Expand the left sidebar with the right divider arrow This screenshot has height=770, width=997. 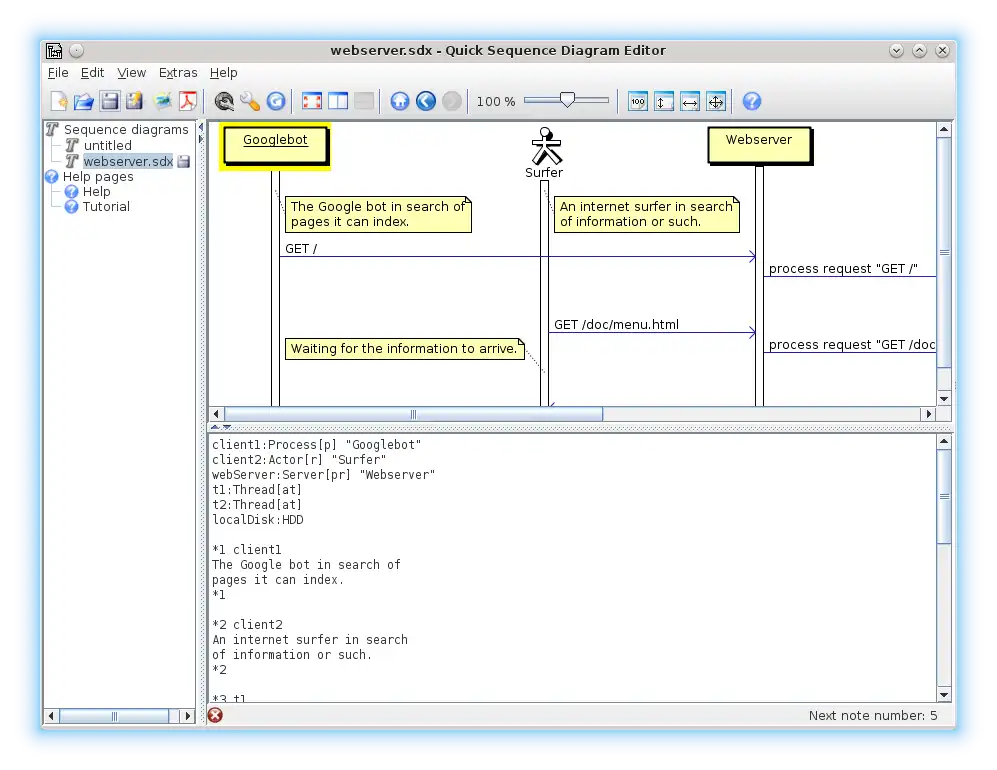click(201, 139)
